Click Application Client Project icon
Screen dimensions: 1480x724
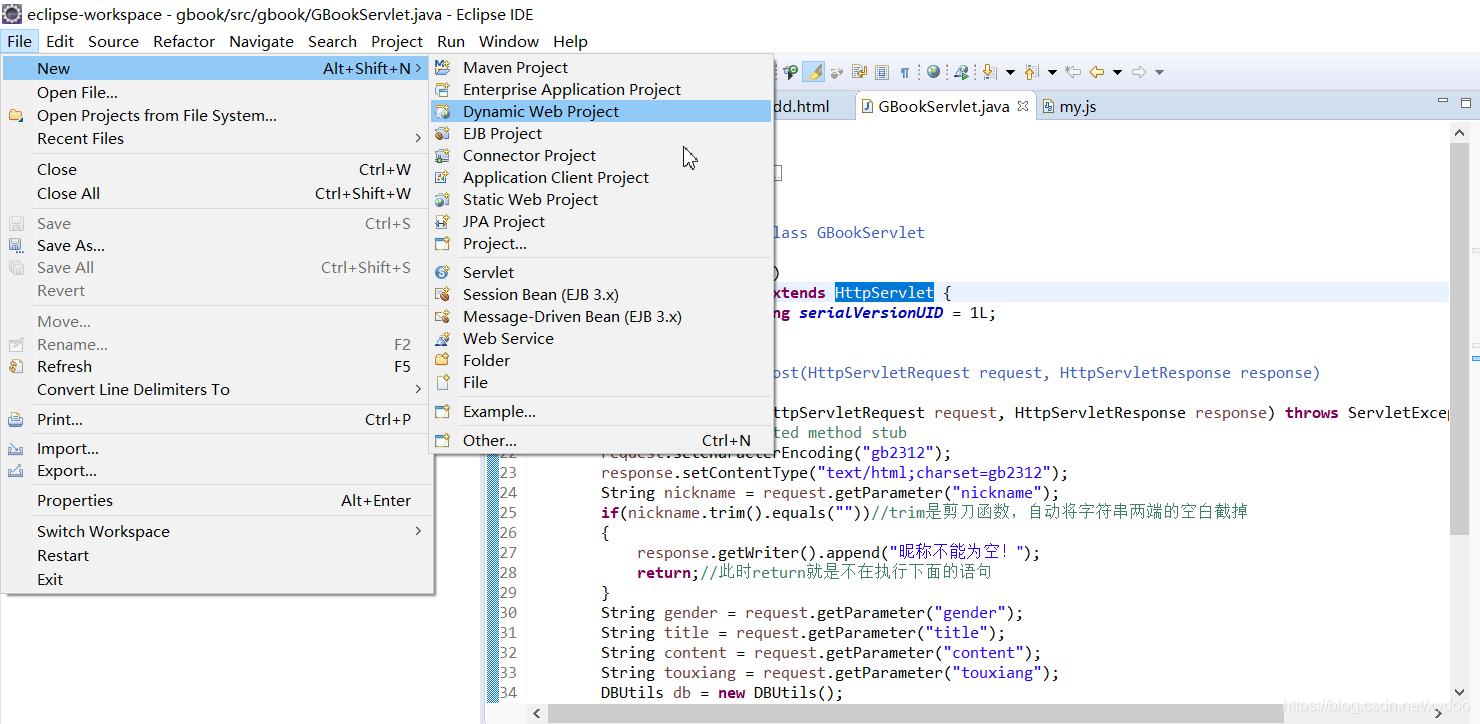click(x=443, y=177)
